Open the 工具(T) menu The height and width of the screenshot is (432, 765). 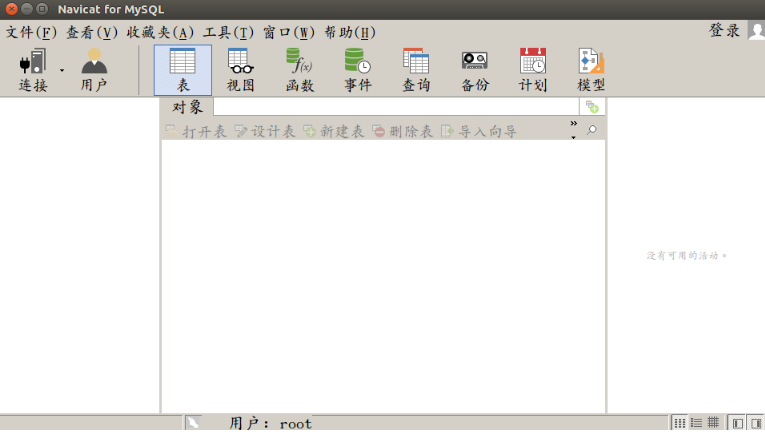[228, 33]
